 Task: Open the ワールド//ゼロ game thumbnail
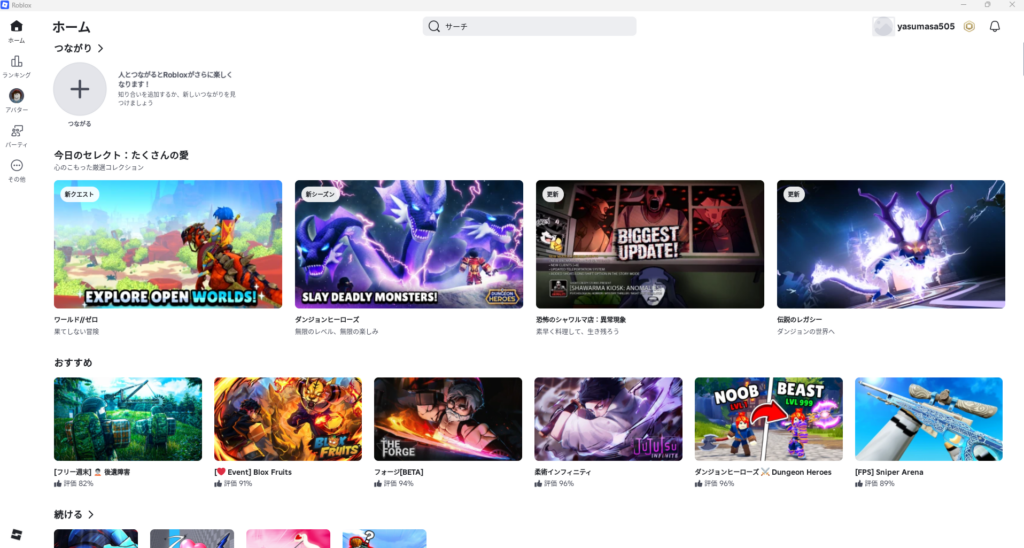[168, 244]
